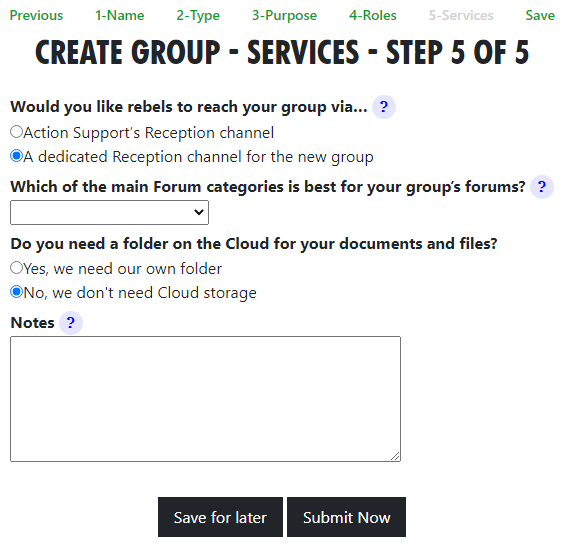Click the help icon next to Notes
Screen dimensions: 572x553
point(71,322)
